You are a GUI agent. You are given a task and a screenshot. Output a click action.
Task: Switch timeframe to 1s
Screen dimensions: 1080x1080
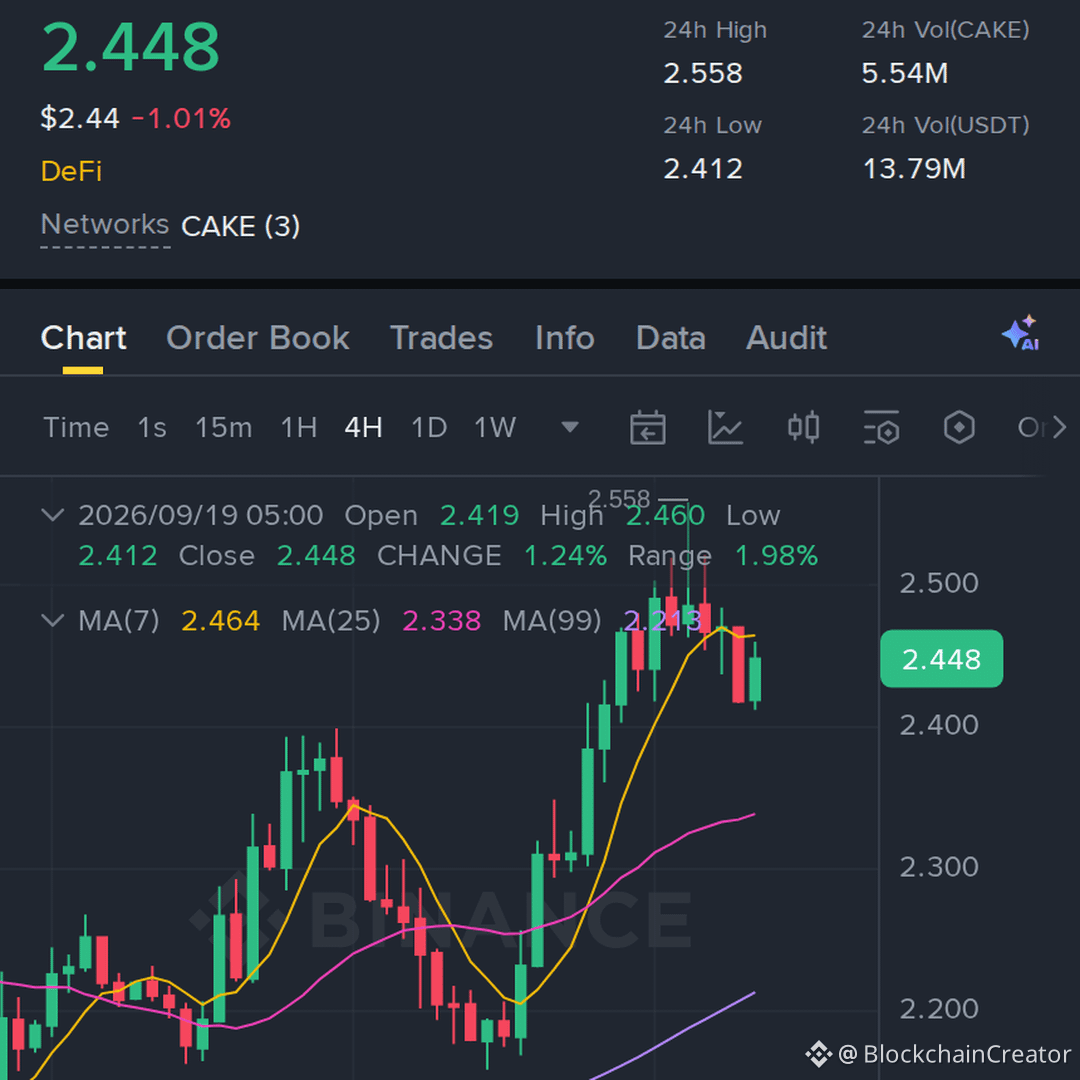tap(152, 427)
